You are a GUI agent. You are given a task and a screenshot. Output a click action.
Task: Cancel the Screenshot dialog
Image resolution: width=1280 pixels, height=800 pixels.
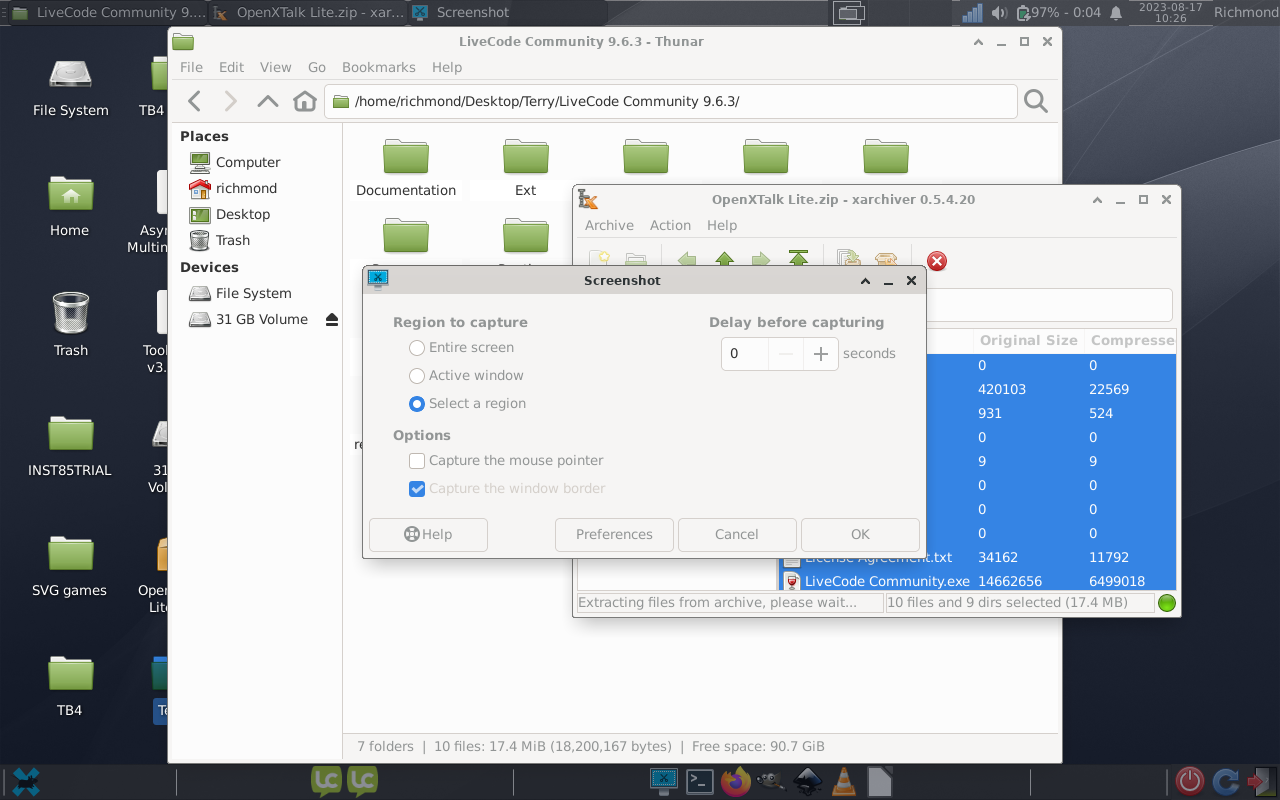[x=737, y=534]
